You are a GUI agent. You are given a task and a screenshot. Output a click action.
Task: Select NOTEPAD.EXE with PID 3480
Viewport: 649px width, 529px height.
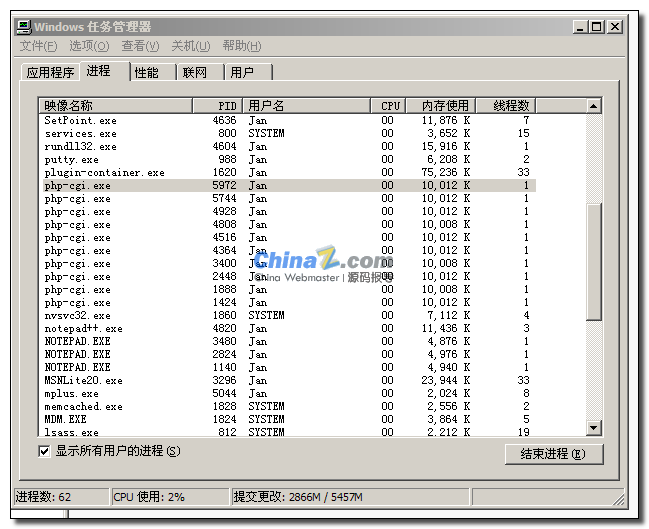pos(287,341)
